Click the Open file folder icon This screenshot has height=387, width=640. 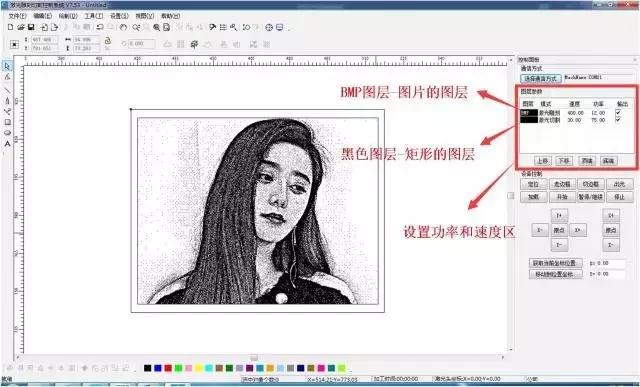click(21, 27)
